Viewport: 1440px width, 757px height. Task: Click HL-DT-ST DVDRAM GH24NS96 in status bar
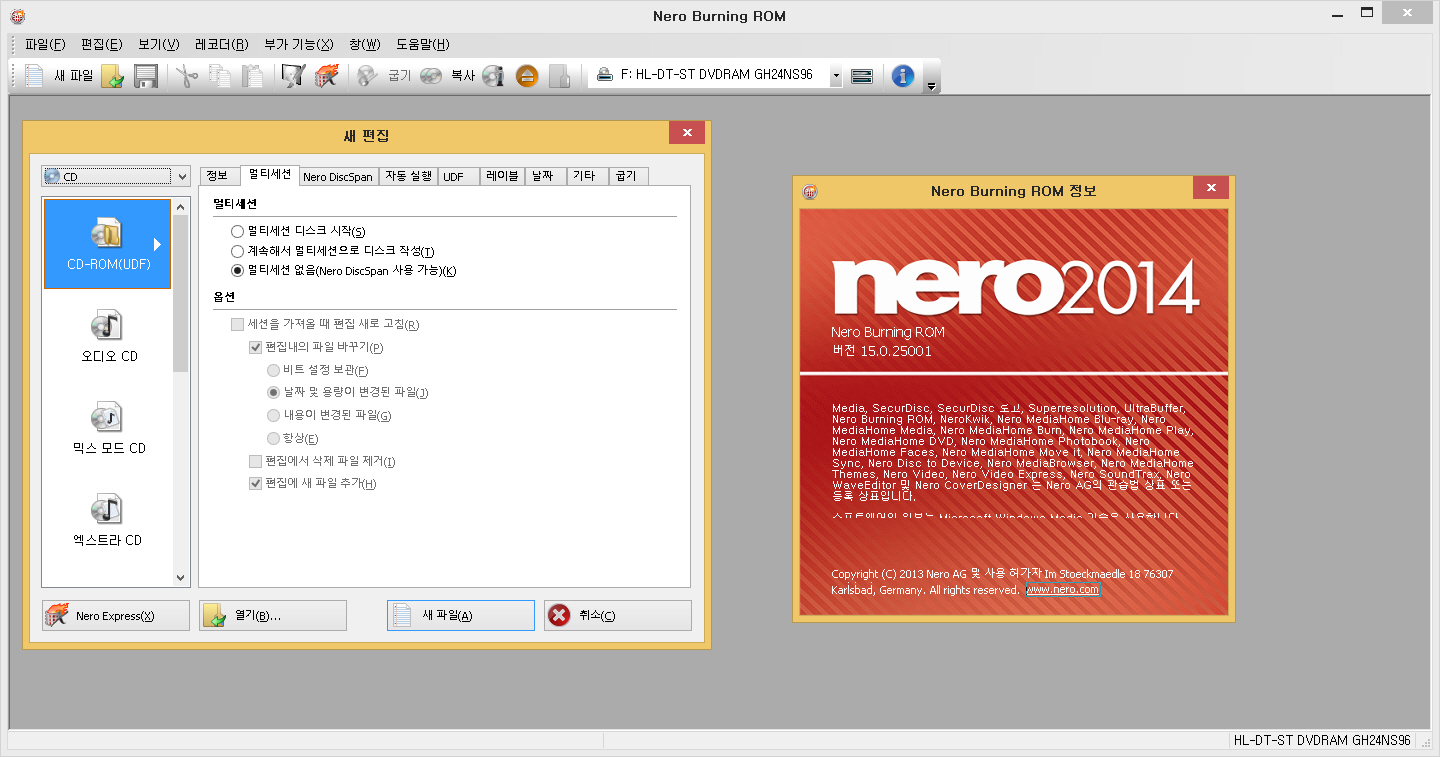pyautogui.click(x=1322, y=741)
